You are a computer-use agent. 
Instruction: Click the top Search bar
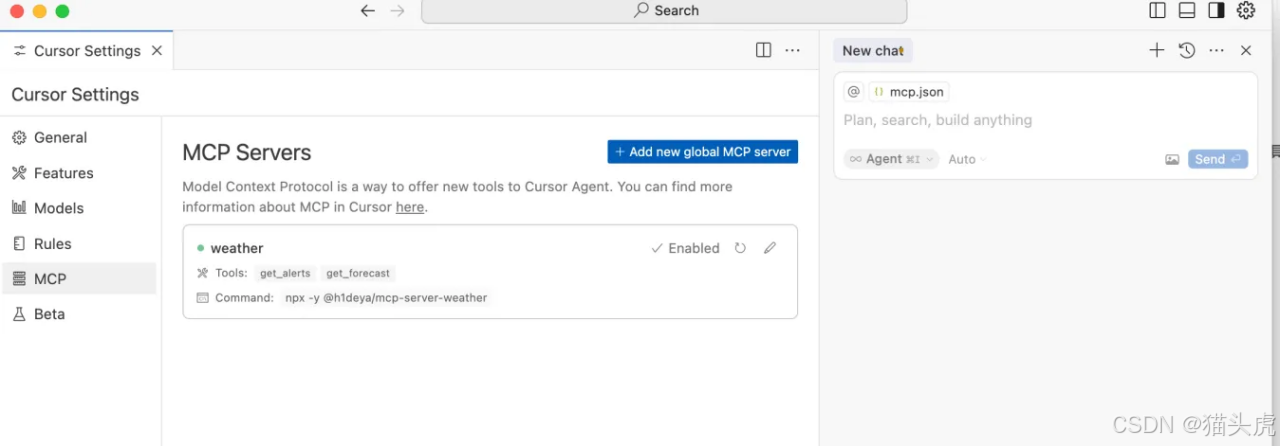pyautogui.click(x=664, y=11)
